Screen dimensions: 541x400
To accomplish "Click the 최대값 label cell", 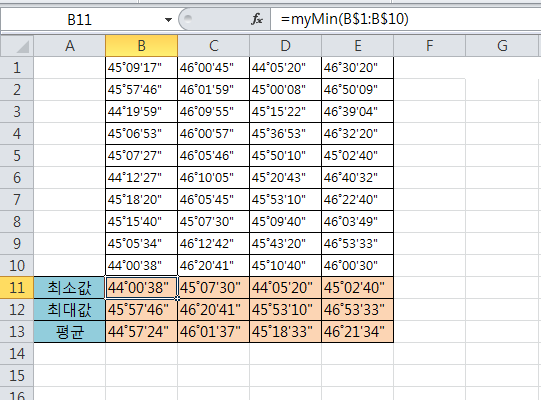I will click(70, 310).
